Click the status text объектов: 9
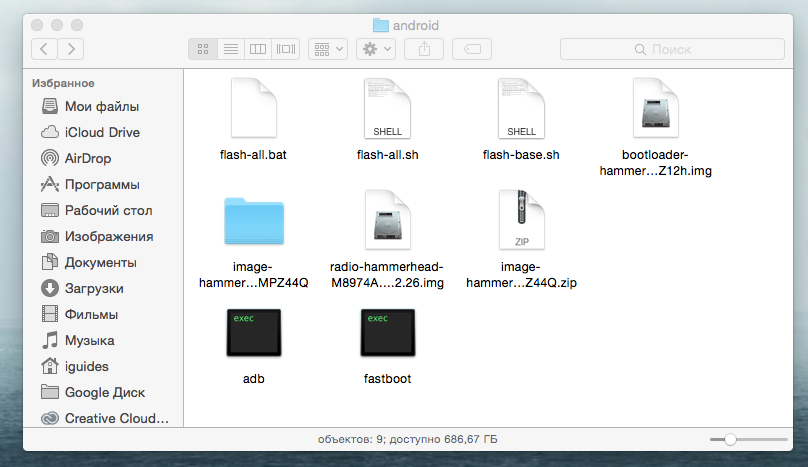 click(x=351, y=440)
